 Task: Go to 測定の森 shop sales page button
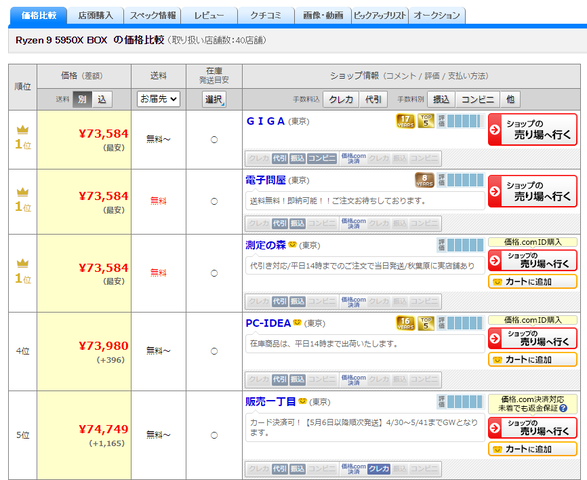point(532,260)
